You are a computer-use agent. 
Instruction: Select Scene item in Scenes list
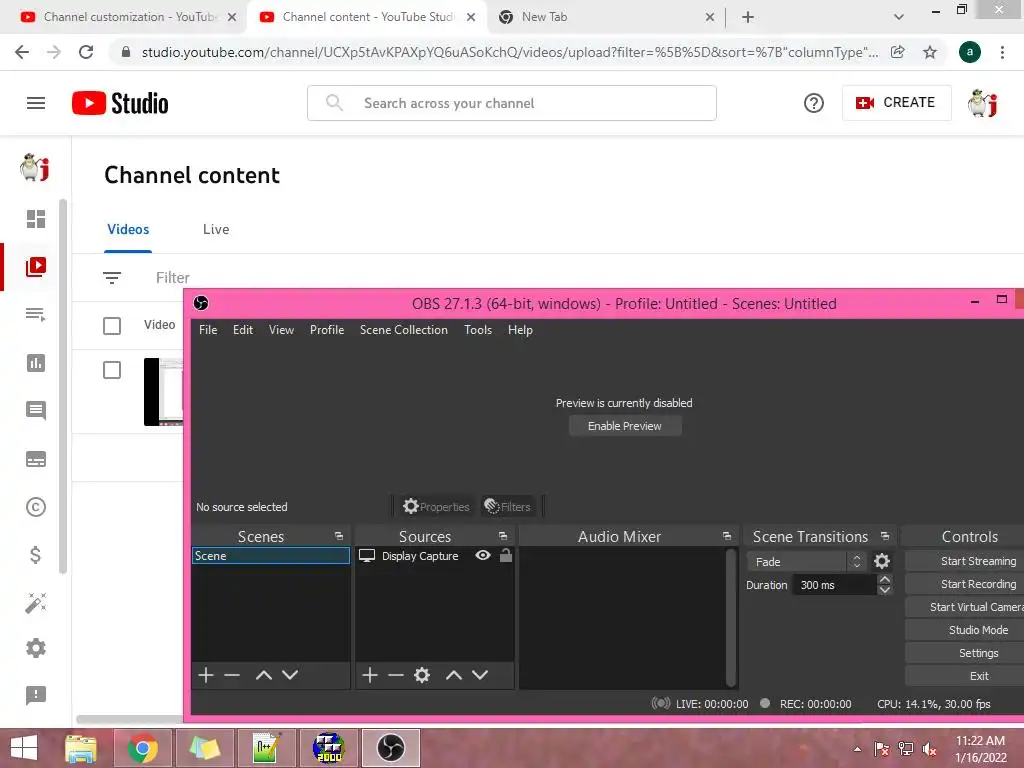(x=270, y=556)
